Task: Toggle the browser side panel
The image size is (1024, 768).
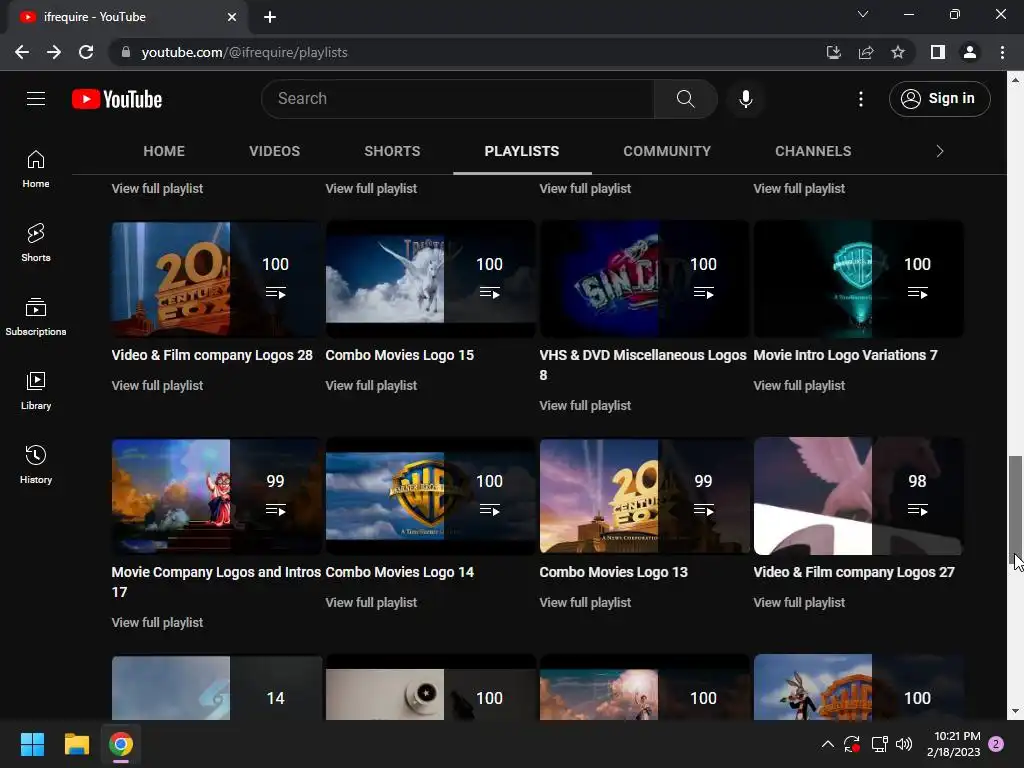Action: pyautogui.click(x=938, y=52)
